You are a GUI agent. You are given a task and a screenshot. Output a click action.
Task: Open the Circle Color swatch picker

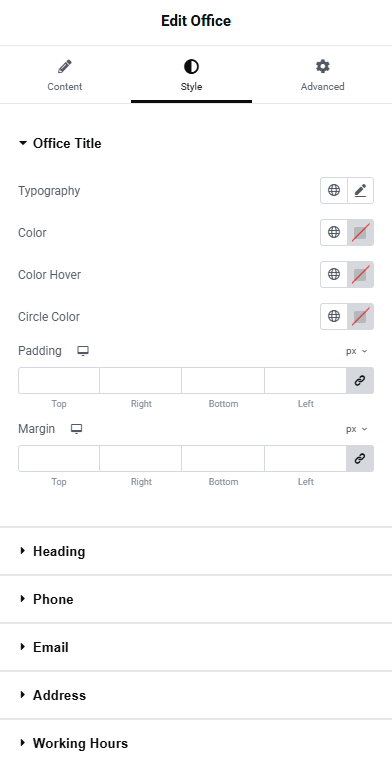361,316
